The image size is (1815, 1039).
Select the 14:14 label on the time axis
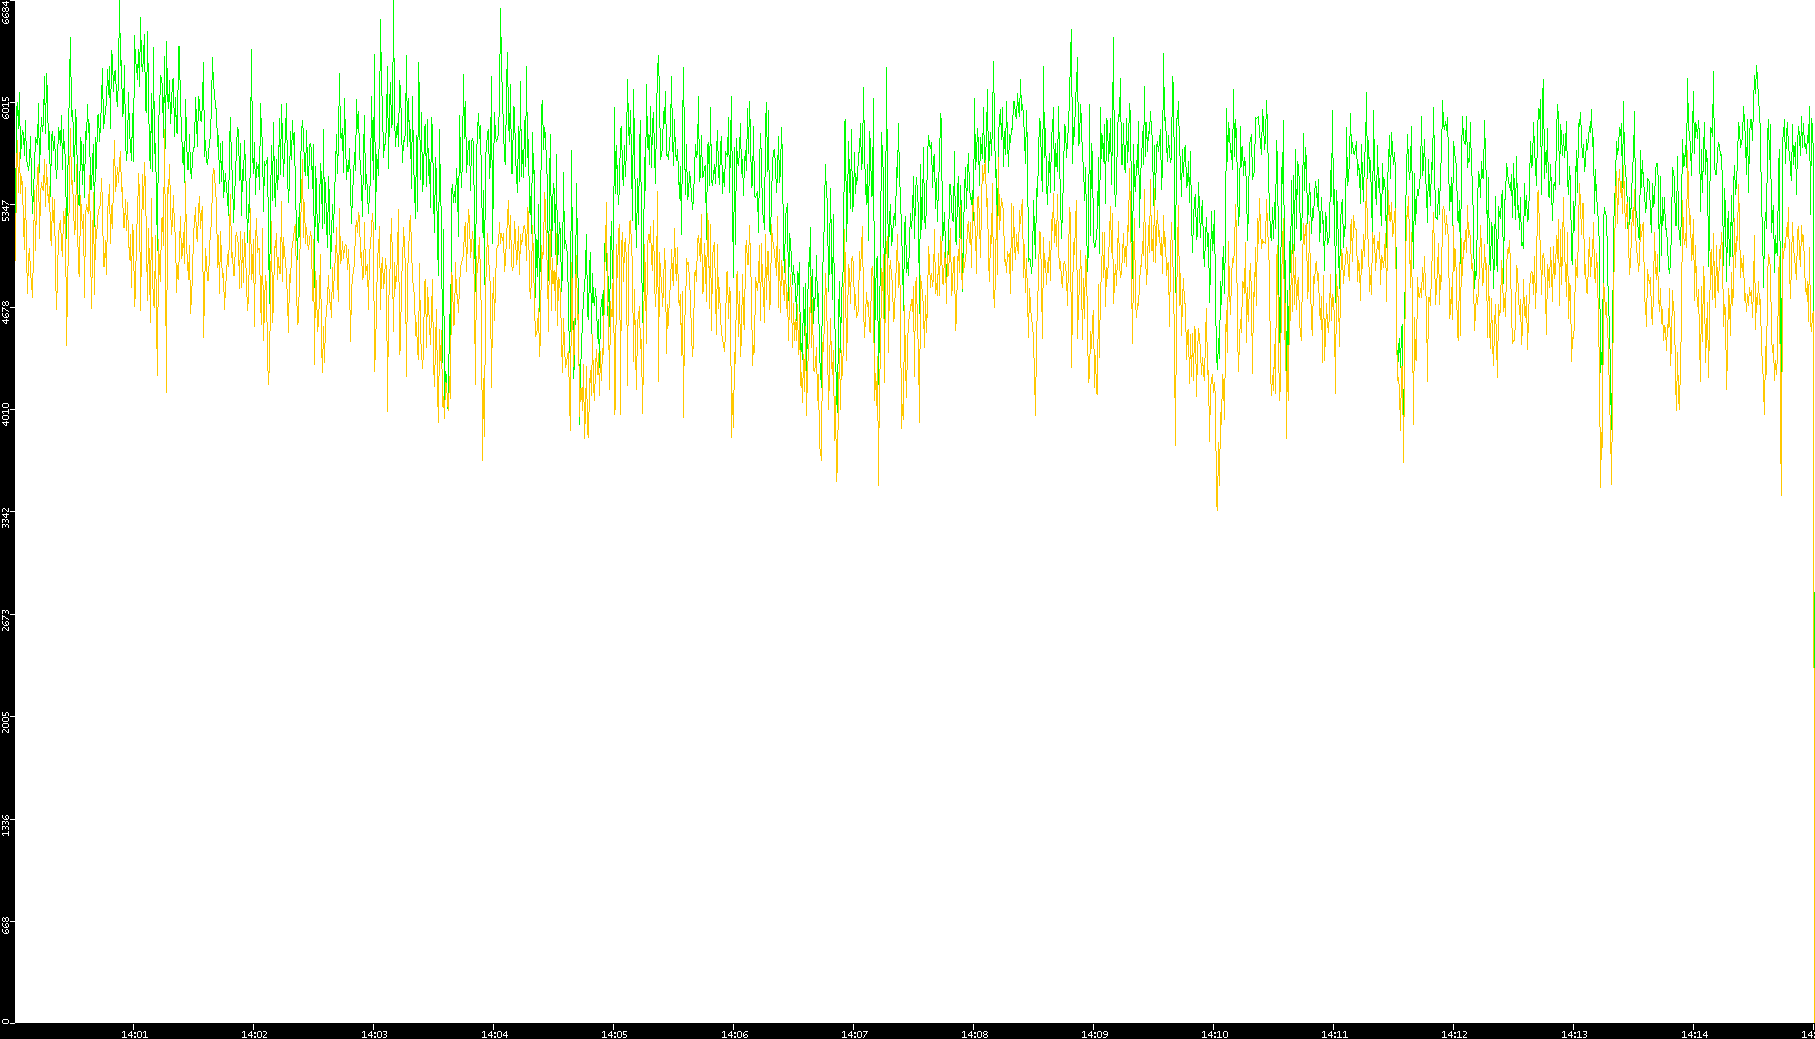pos(1695,1034)
